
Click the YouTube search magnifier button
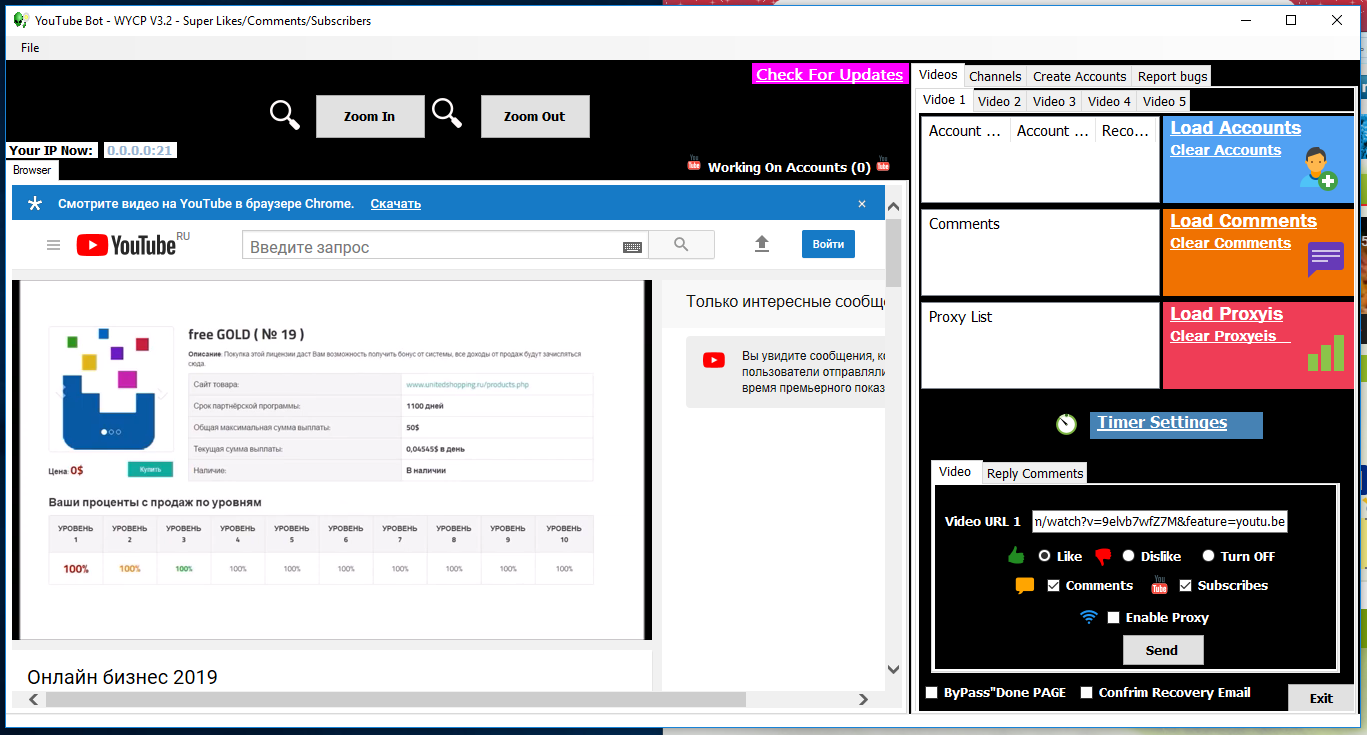681,245
